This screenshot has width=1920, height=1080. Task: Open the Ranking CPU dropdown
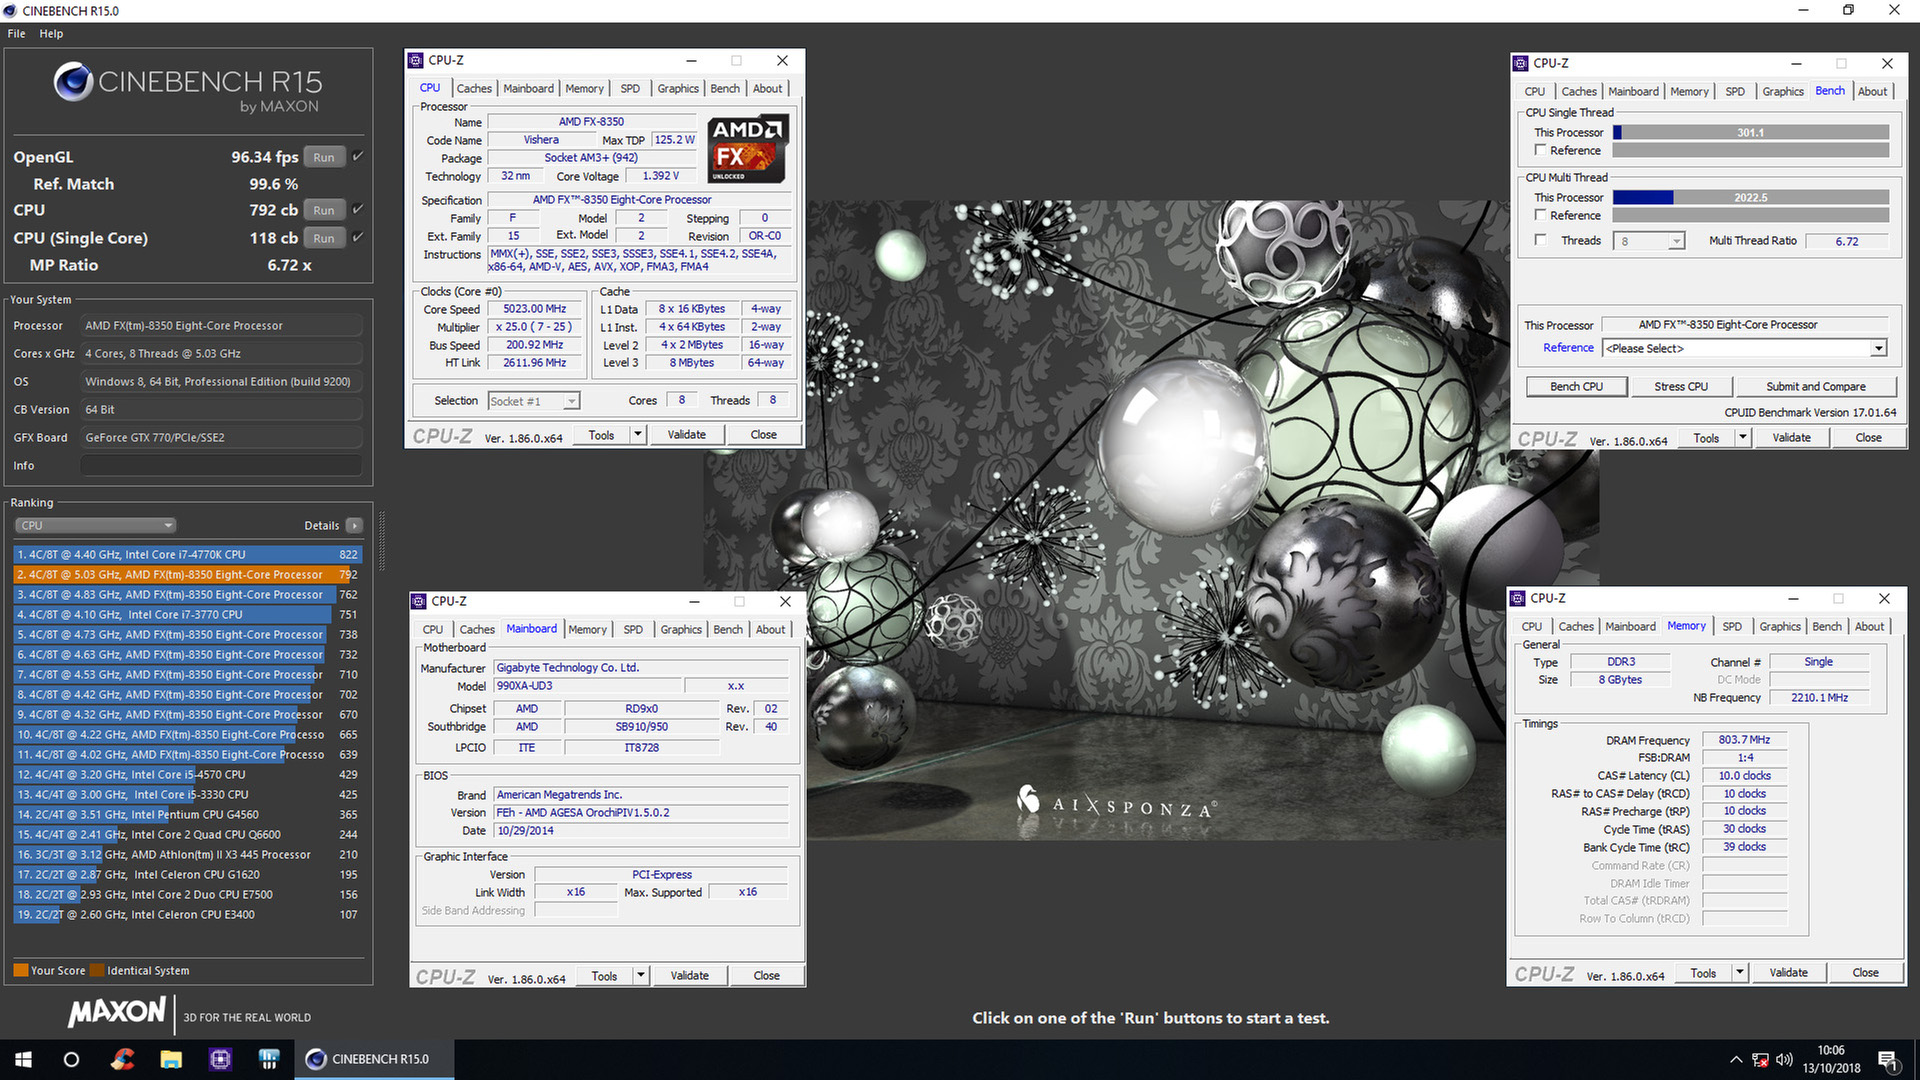[96, 525]
